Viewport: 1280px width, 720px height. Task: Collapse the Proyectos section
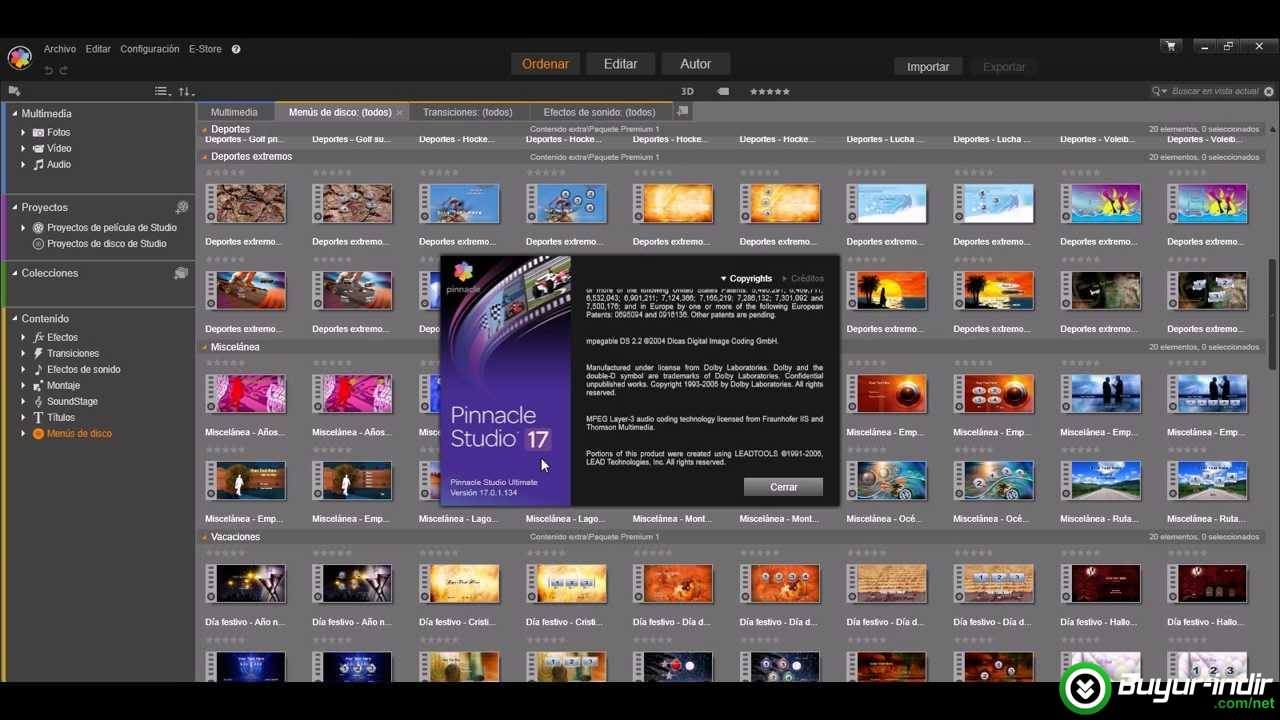click(x=15, y=207)
